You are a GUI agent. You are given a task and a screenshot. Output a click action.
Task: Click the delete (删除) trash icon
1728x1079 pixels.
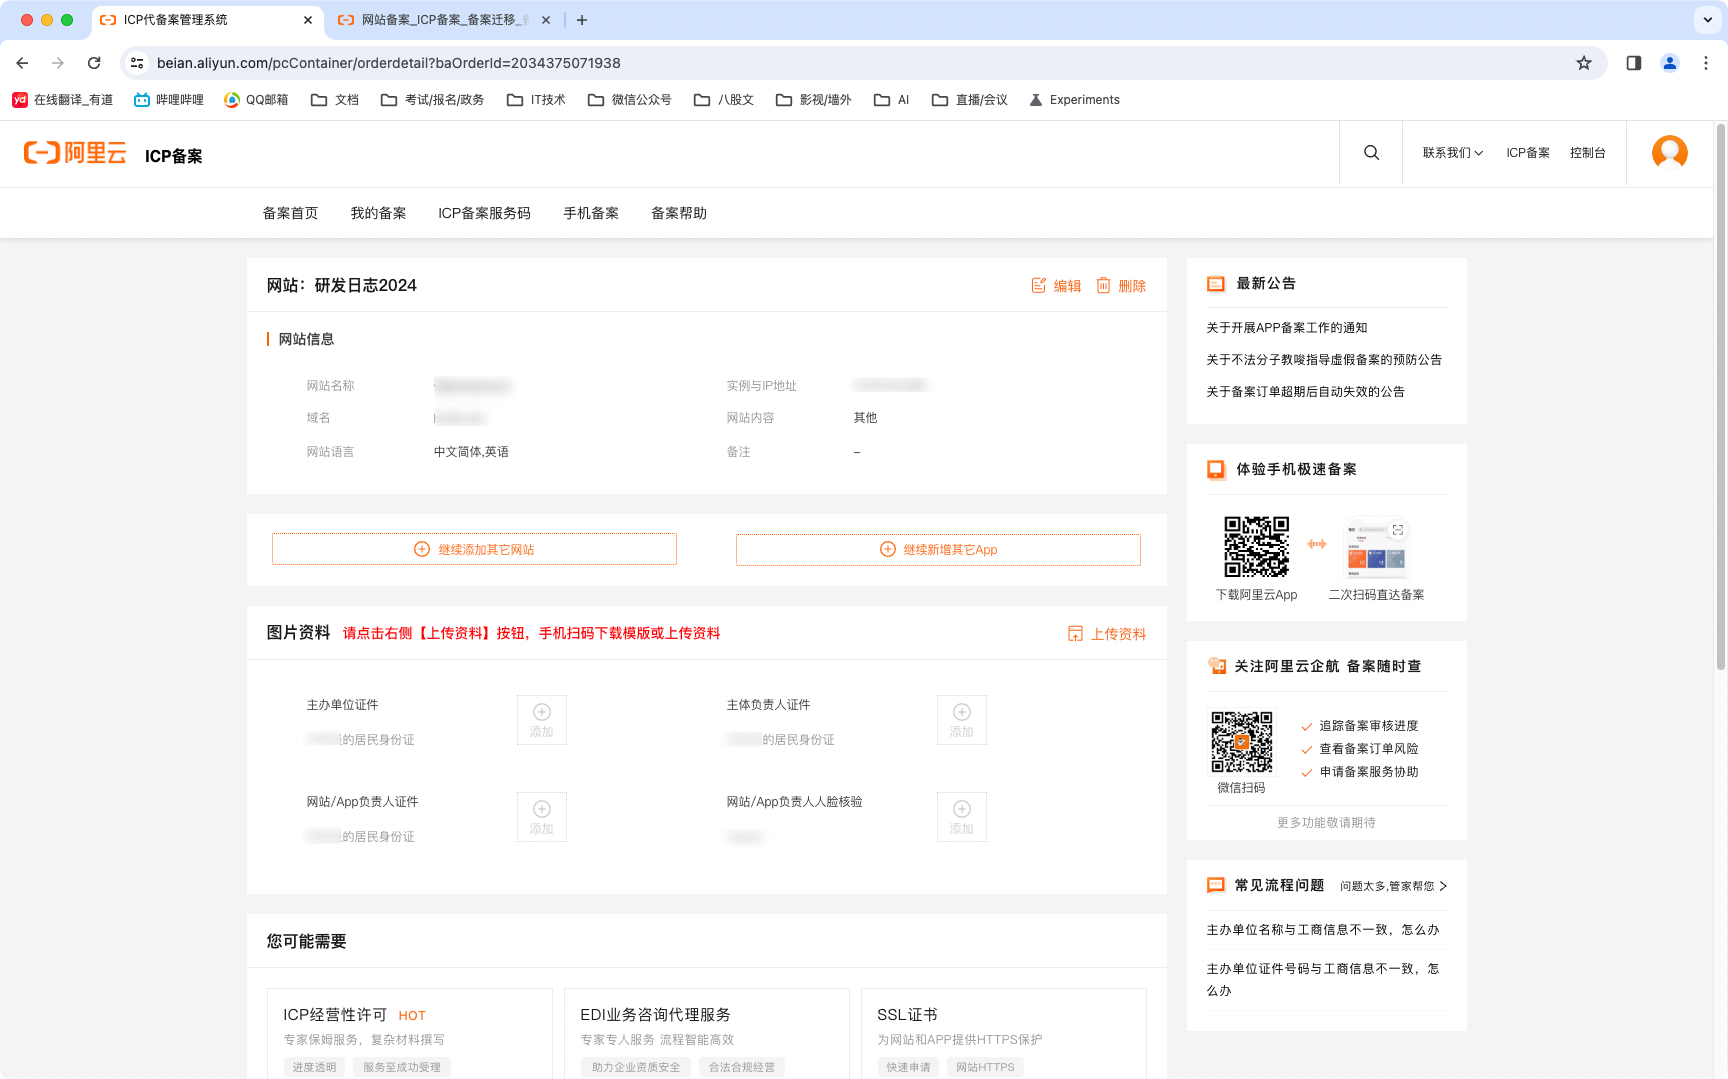pos(1104,286)
